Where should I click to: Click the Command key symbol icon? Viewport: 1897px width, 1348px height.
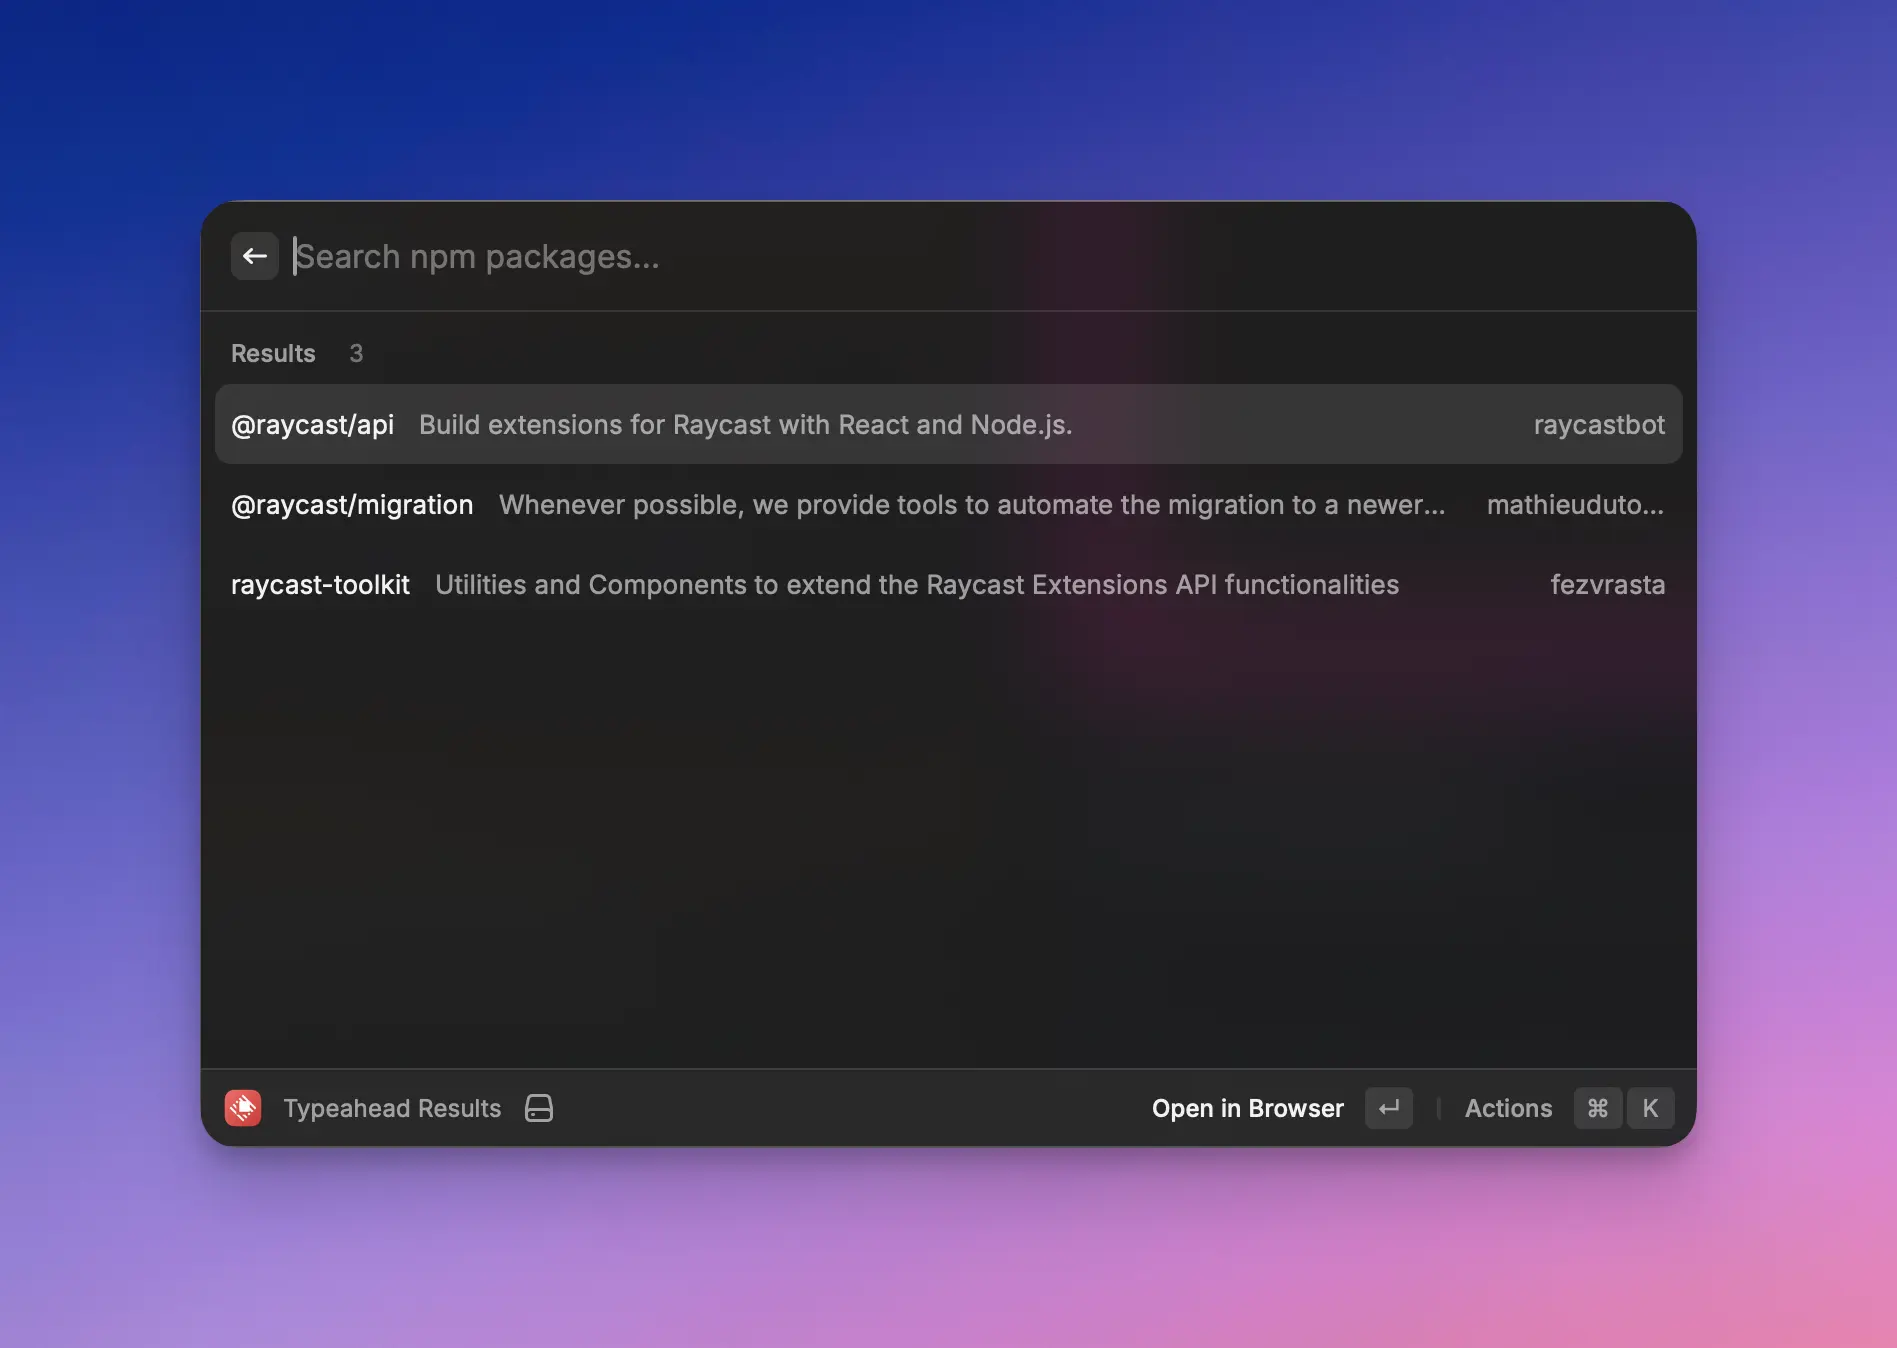[x=1597, y=1108]
